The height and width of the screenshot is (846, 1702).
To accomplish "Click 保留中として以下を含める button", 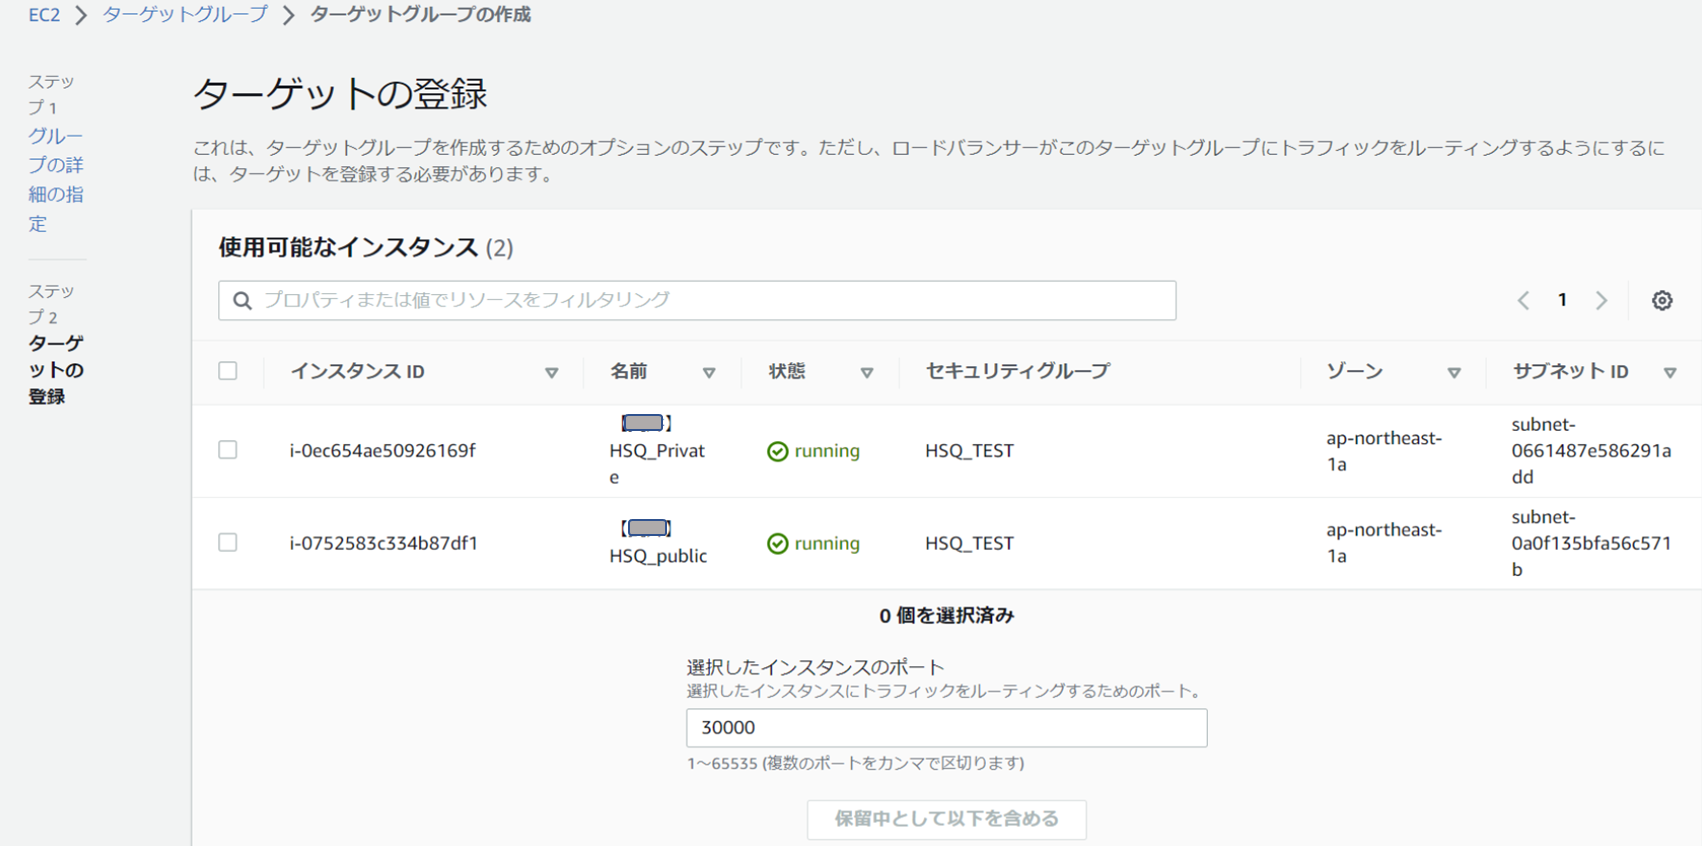I will point(946,819).
